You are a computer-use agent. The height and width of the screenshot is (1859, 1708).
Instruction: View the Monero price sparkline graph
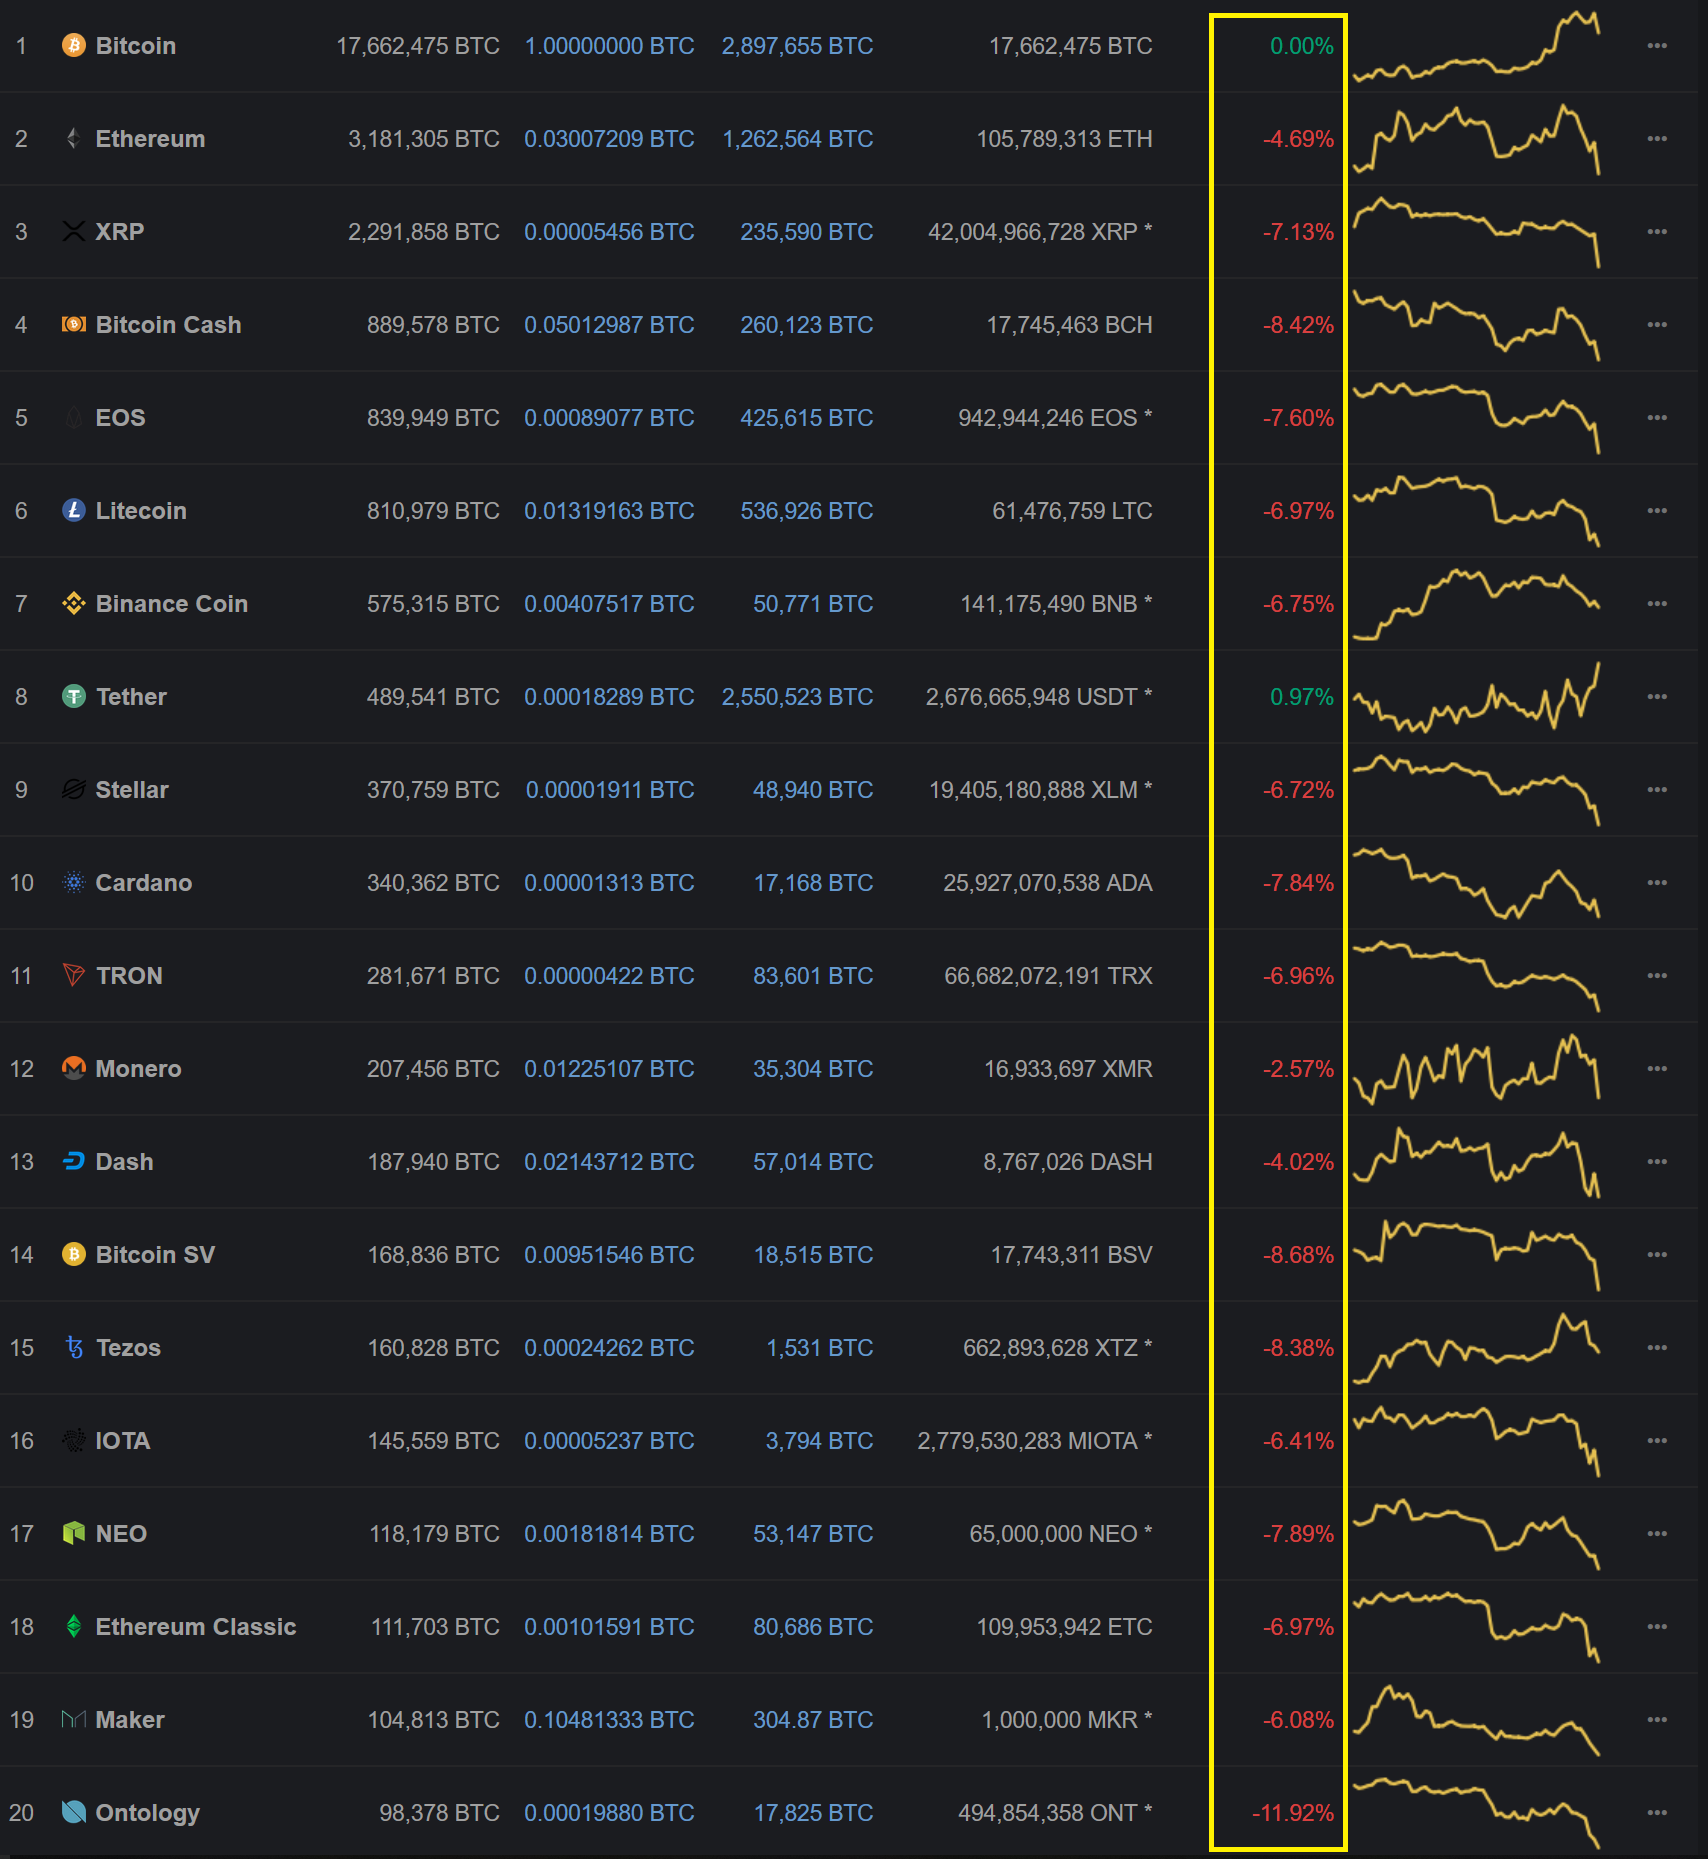pyautogui.click(x=1476, y=1069)
